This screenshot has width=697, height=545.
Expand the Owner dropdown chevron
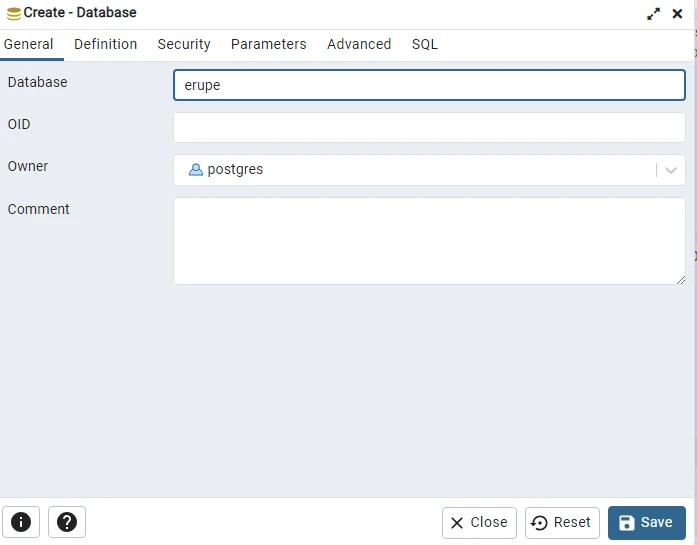coord(671,170)
